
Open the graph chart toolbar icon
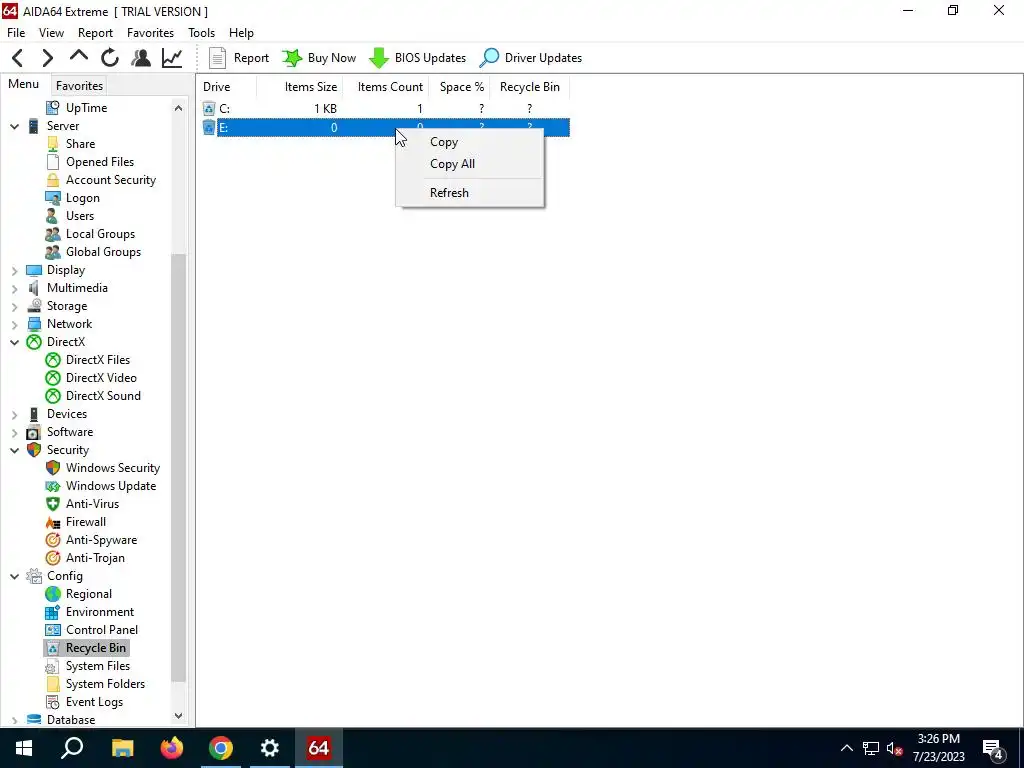172,58
